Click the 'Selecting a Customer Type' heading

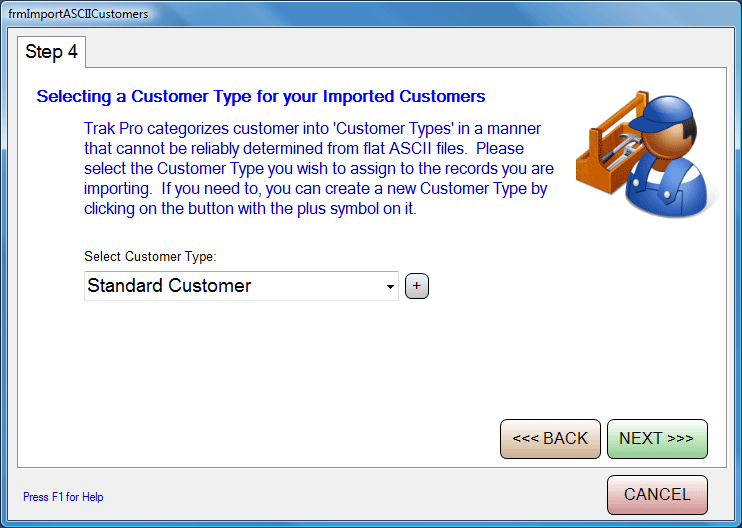261,96
